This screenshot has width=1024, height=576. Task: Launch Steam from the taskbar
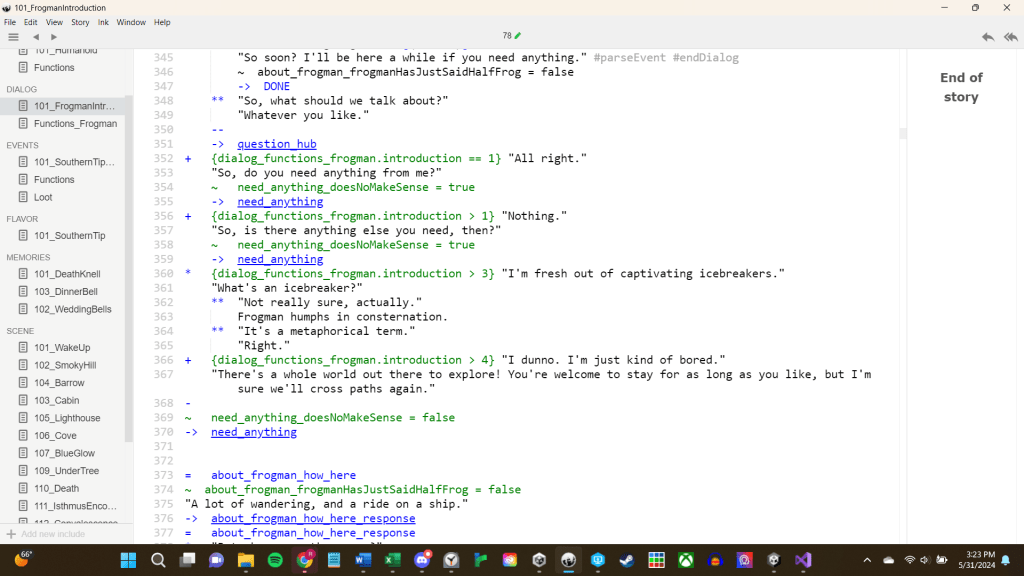click(x=627, y=560)
